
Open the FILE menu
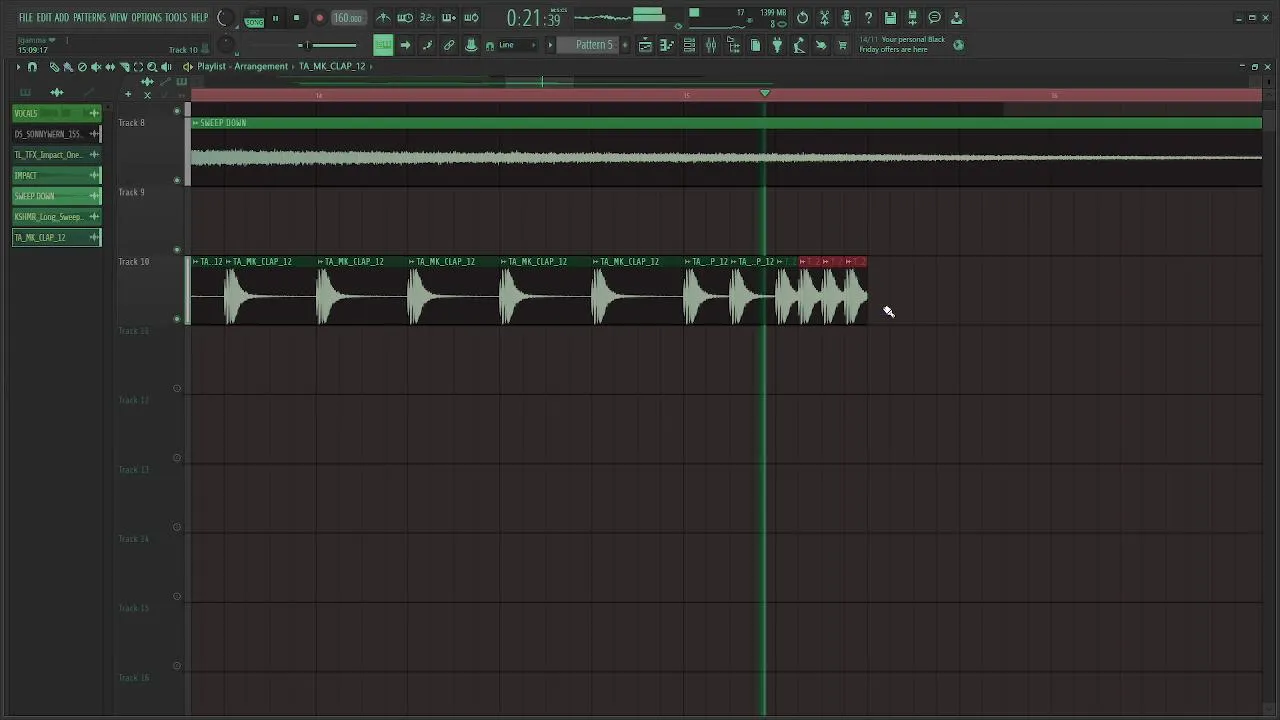(26, 18)
